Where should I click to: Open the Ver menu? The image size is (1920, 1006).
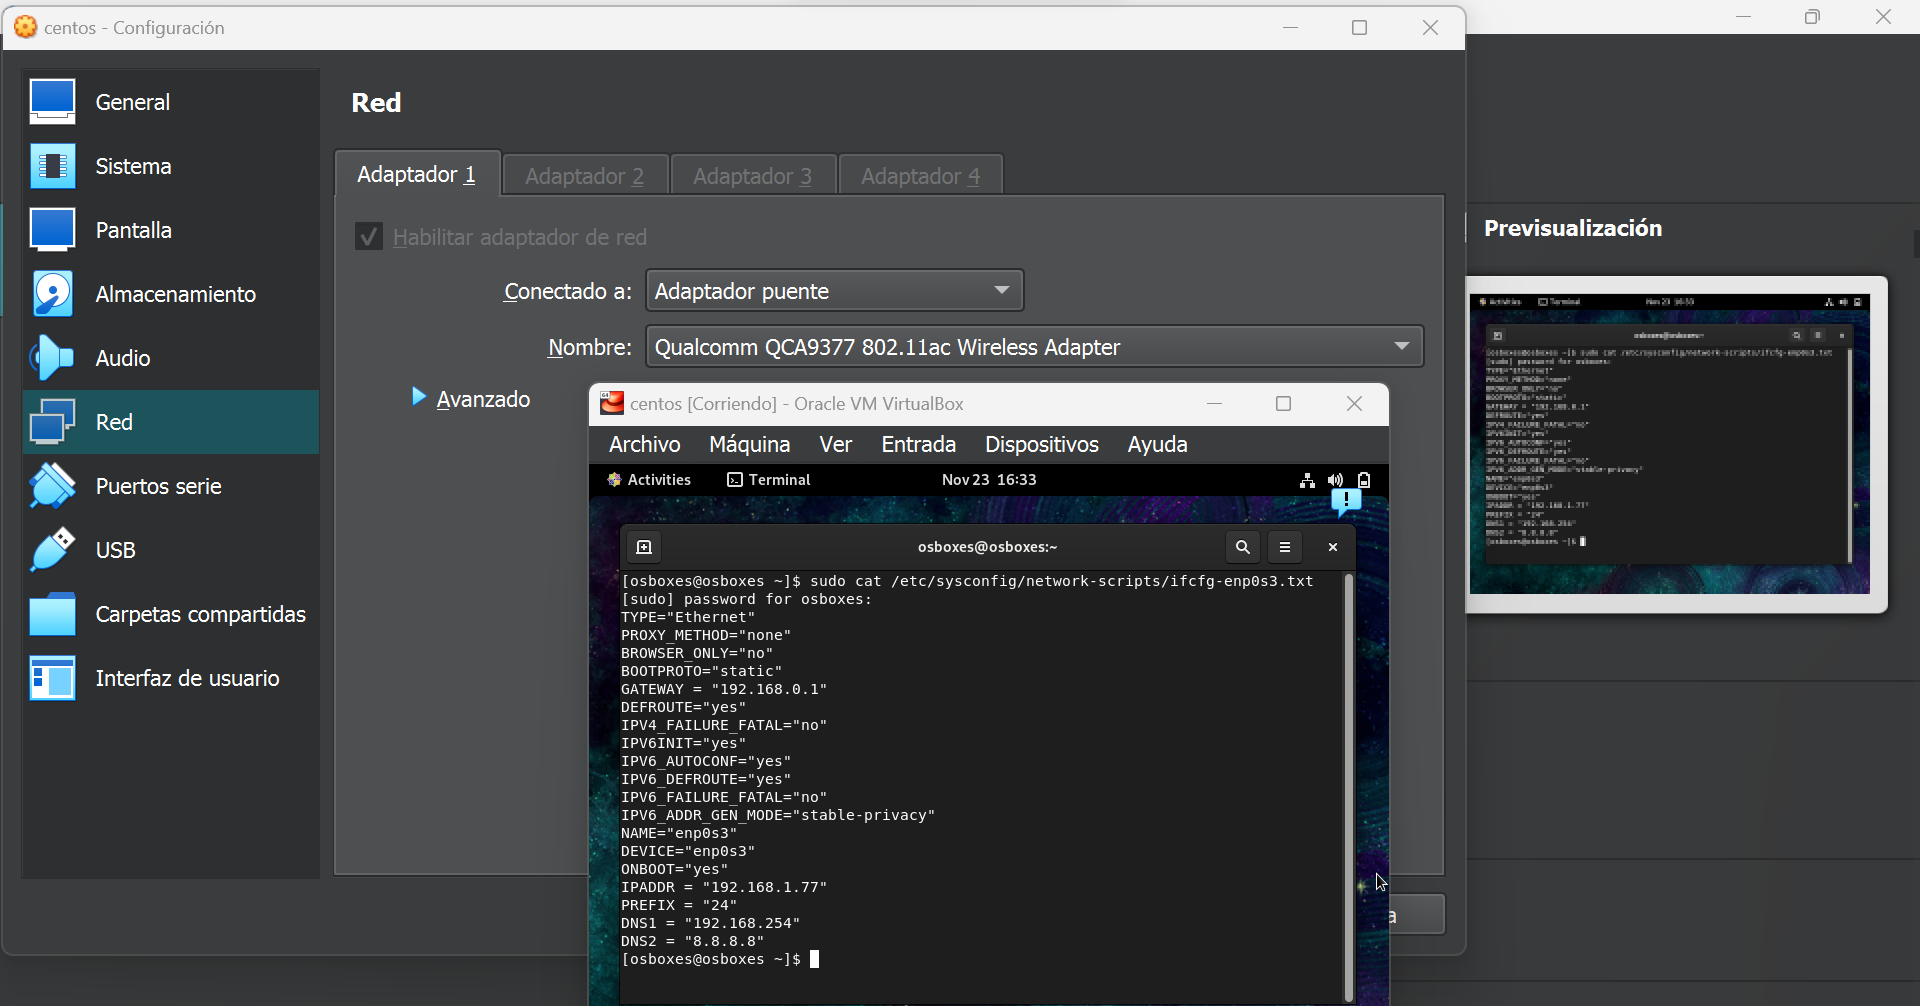click(836, 444)
